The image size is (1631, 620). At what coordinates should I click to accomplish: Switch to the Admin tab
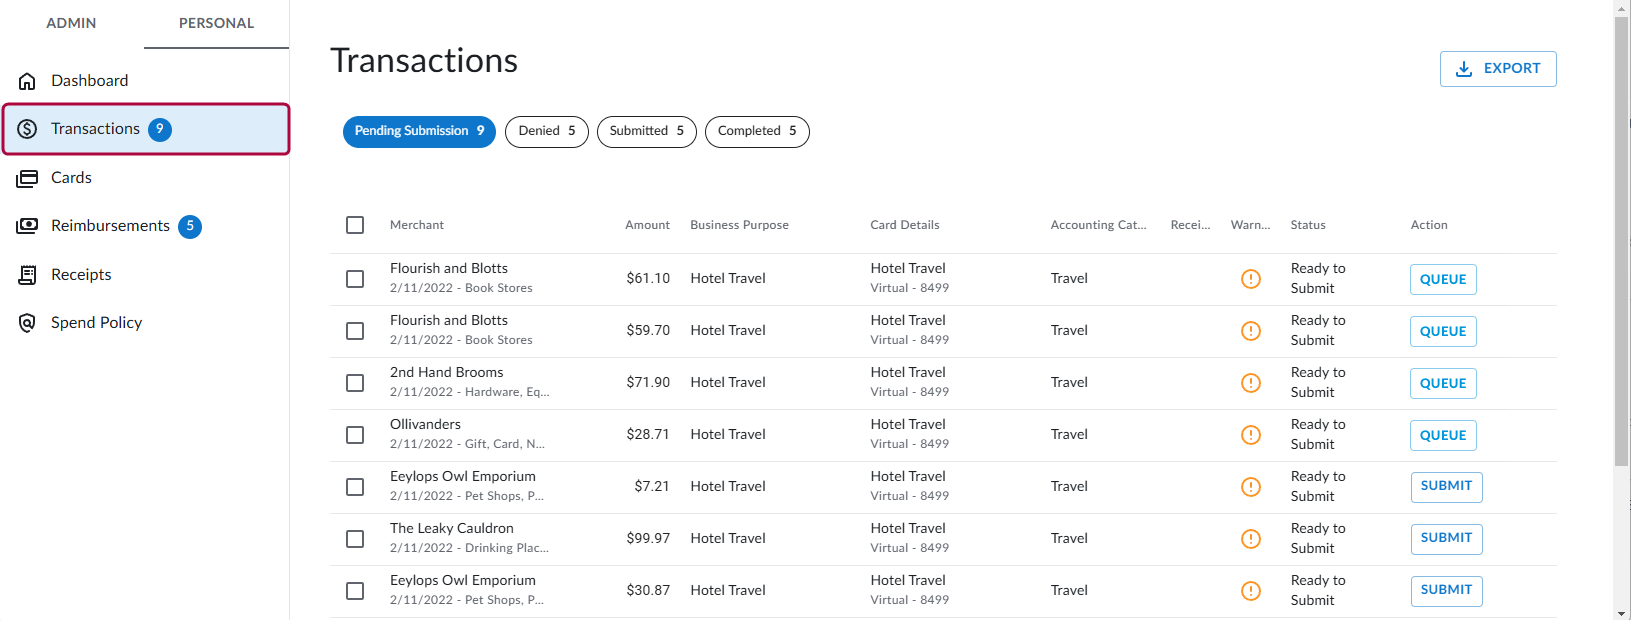coord(71,23)
